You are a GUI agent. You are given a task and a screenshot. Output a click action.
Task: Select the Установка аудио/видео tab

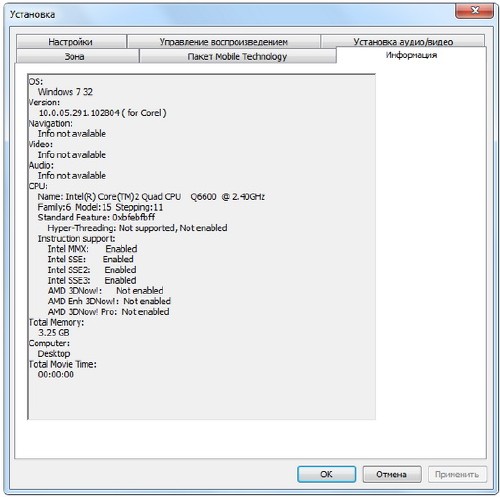click(x=403, y=41)
